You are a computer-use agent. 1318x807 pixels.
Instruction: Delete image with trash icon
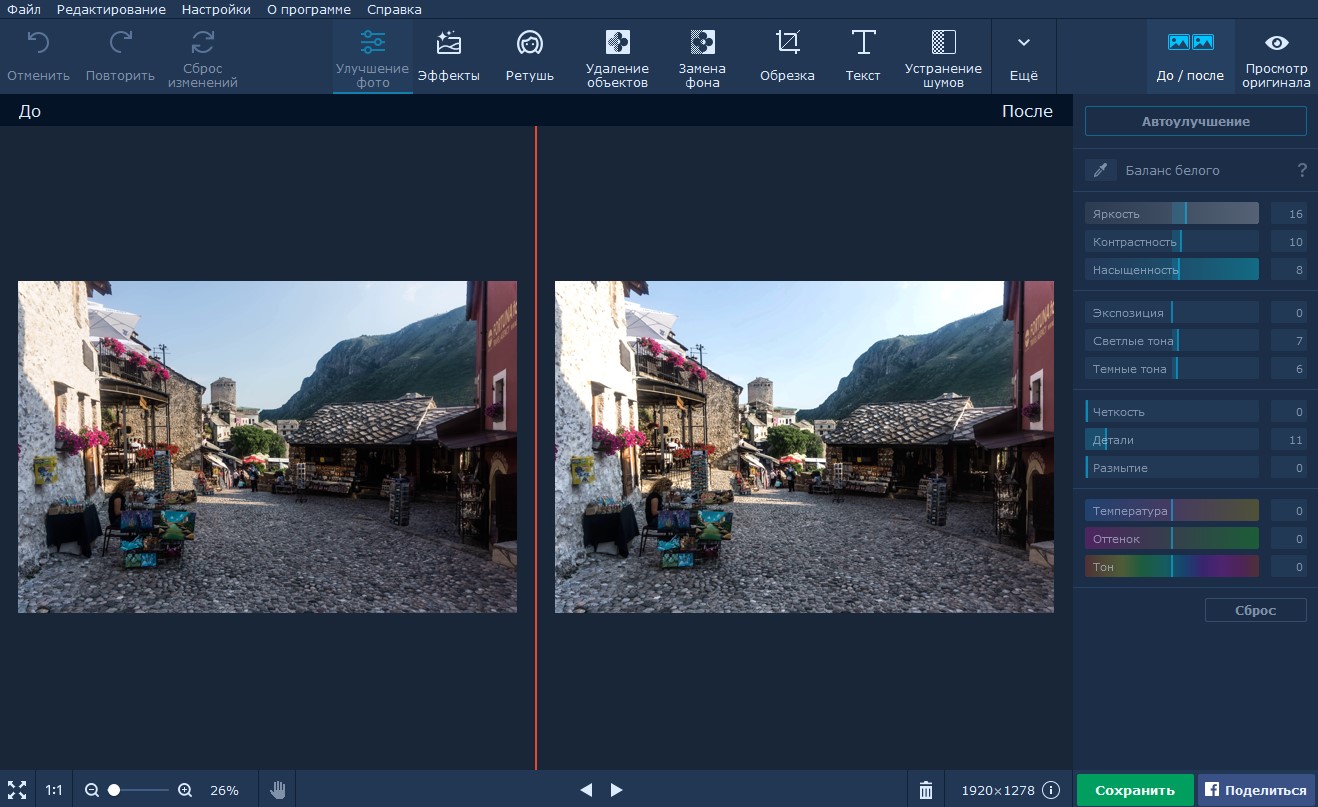point(926,790)
